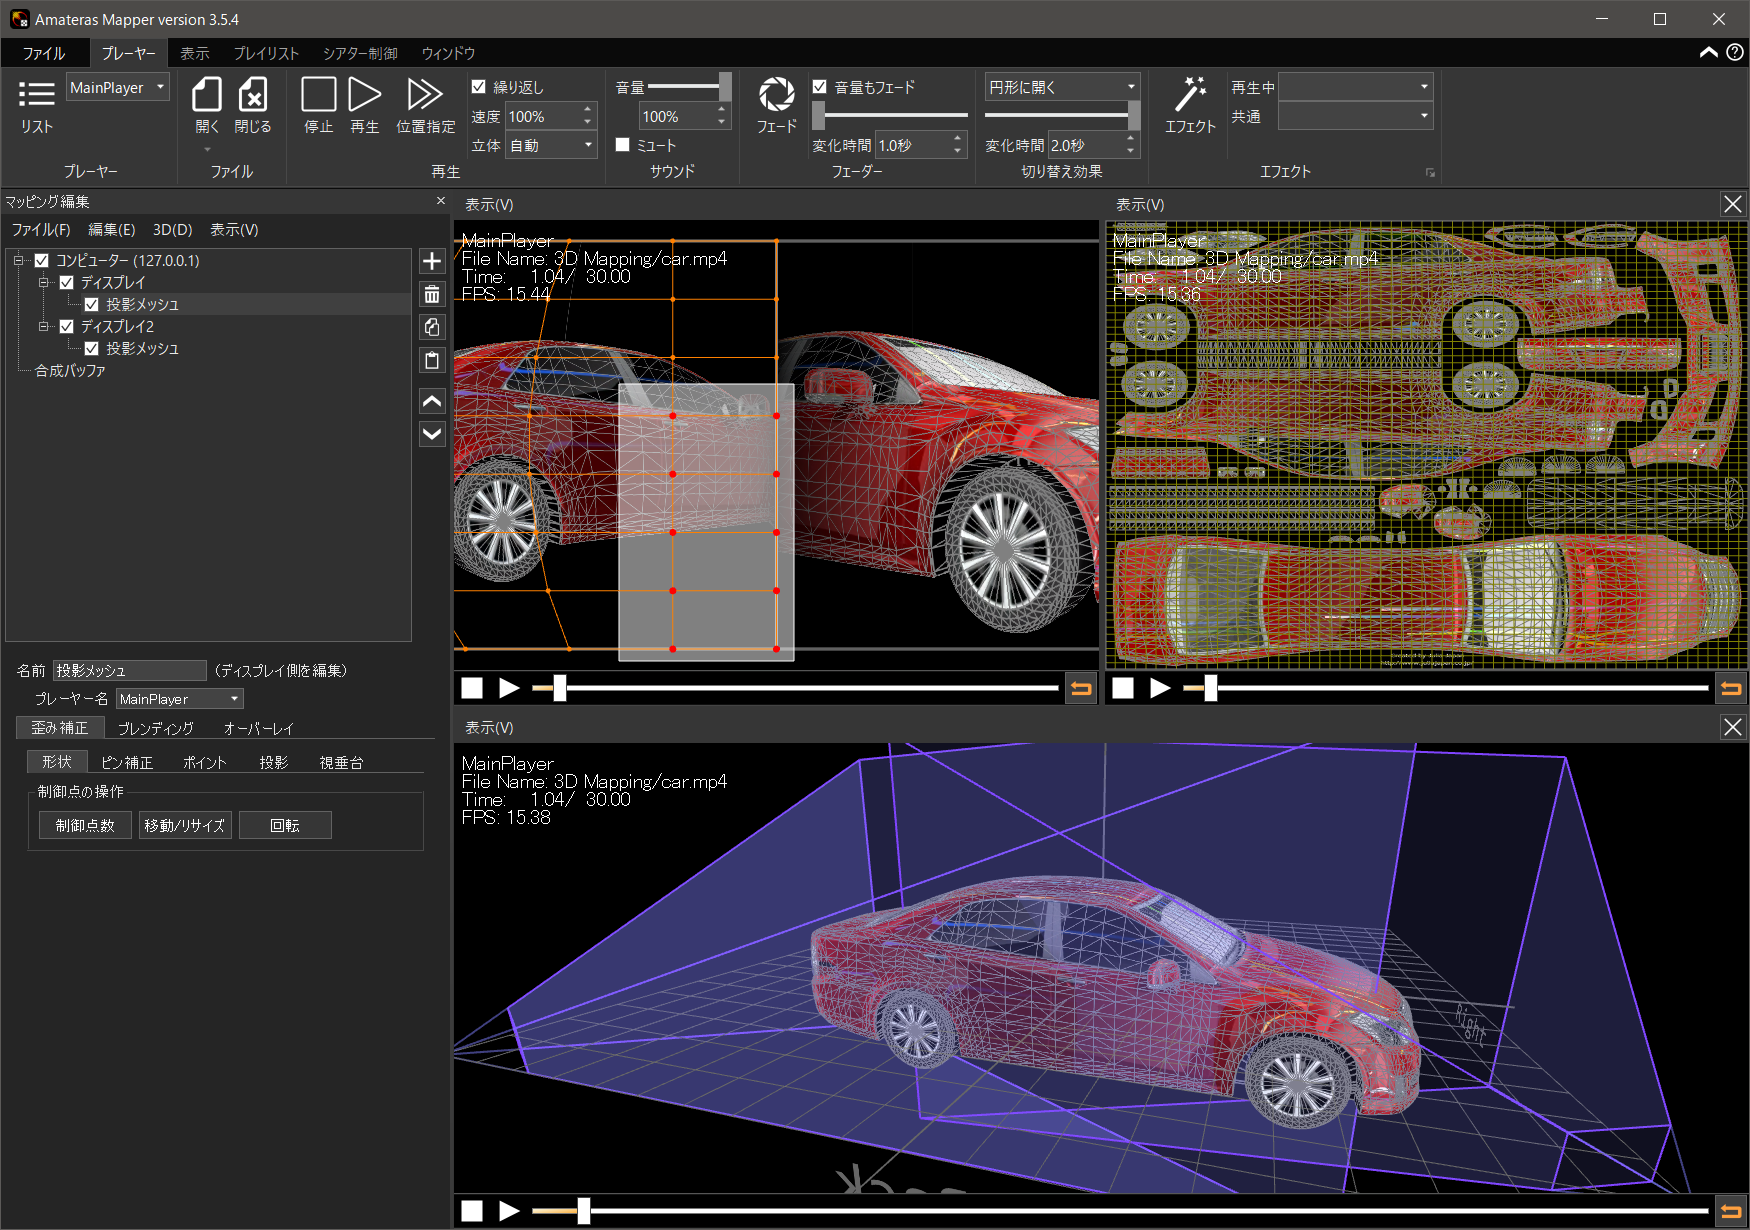Open the 円形に開く transition dropdown
Viewport: 1750px width, 1230px height.
point(1062,87)
